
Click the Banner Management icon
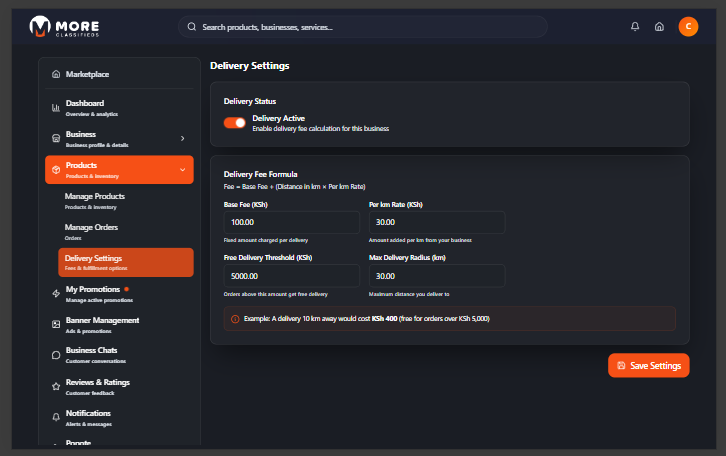coord(56,324)
